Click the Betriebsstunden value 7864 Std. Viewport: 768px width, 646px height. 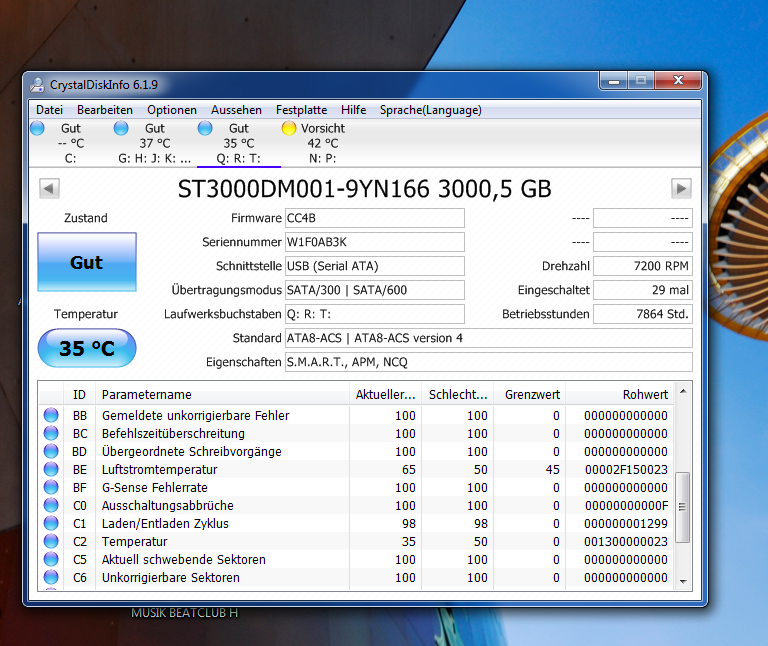(x=643, y=314)
